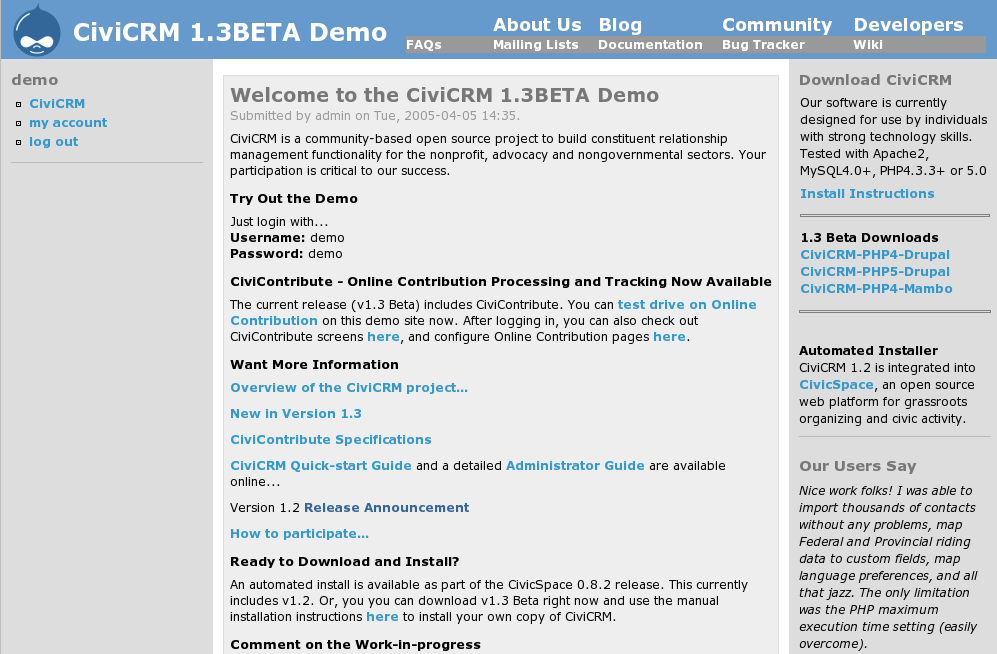Click the CiviCRM 1.3BETA Demo site title

[x=230, y=32]
